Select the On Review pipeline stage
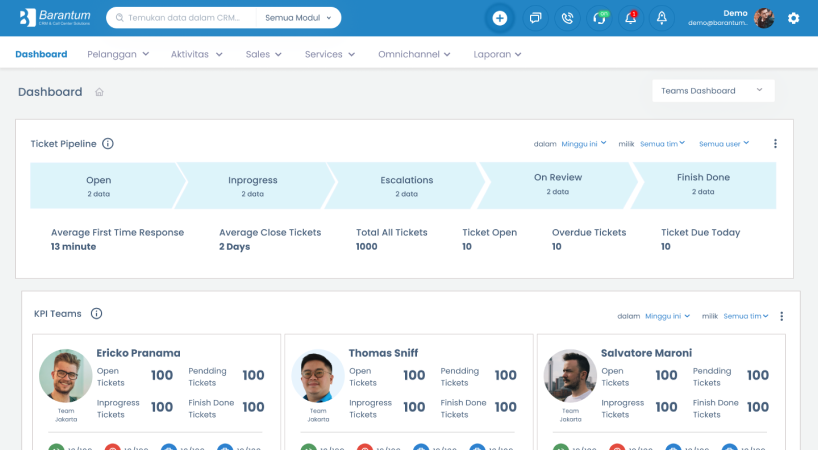The width and height of the screenshot is (818, 450). point(558,185)
